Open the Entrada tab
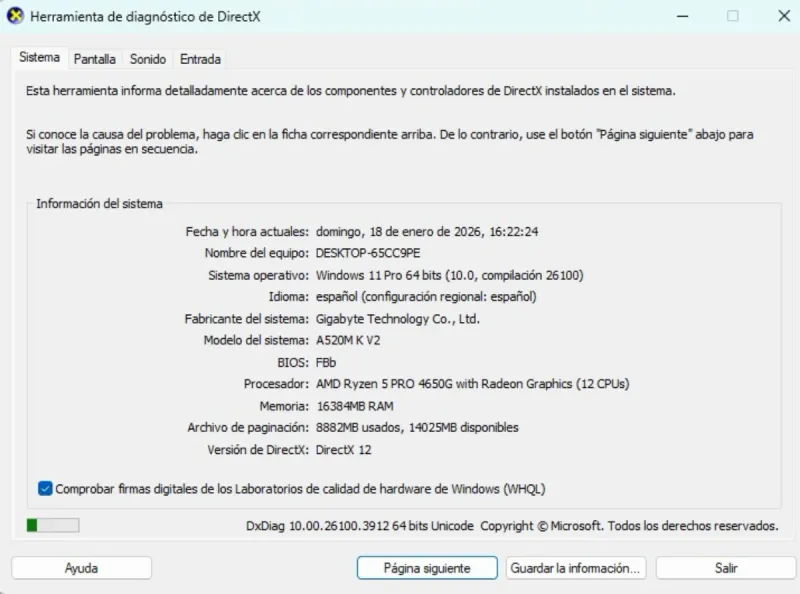 tap(200, 59)
